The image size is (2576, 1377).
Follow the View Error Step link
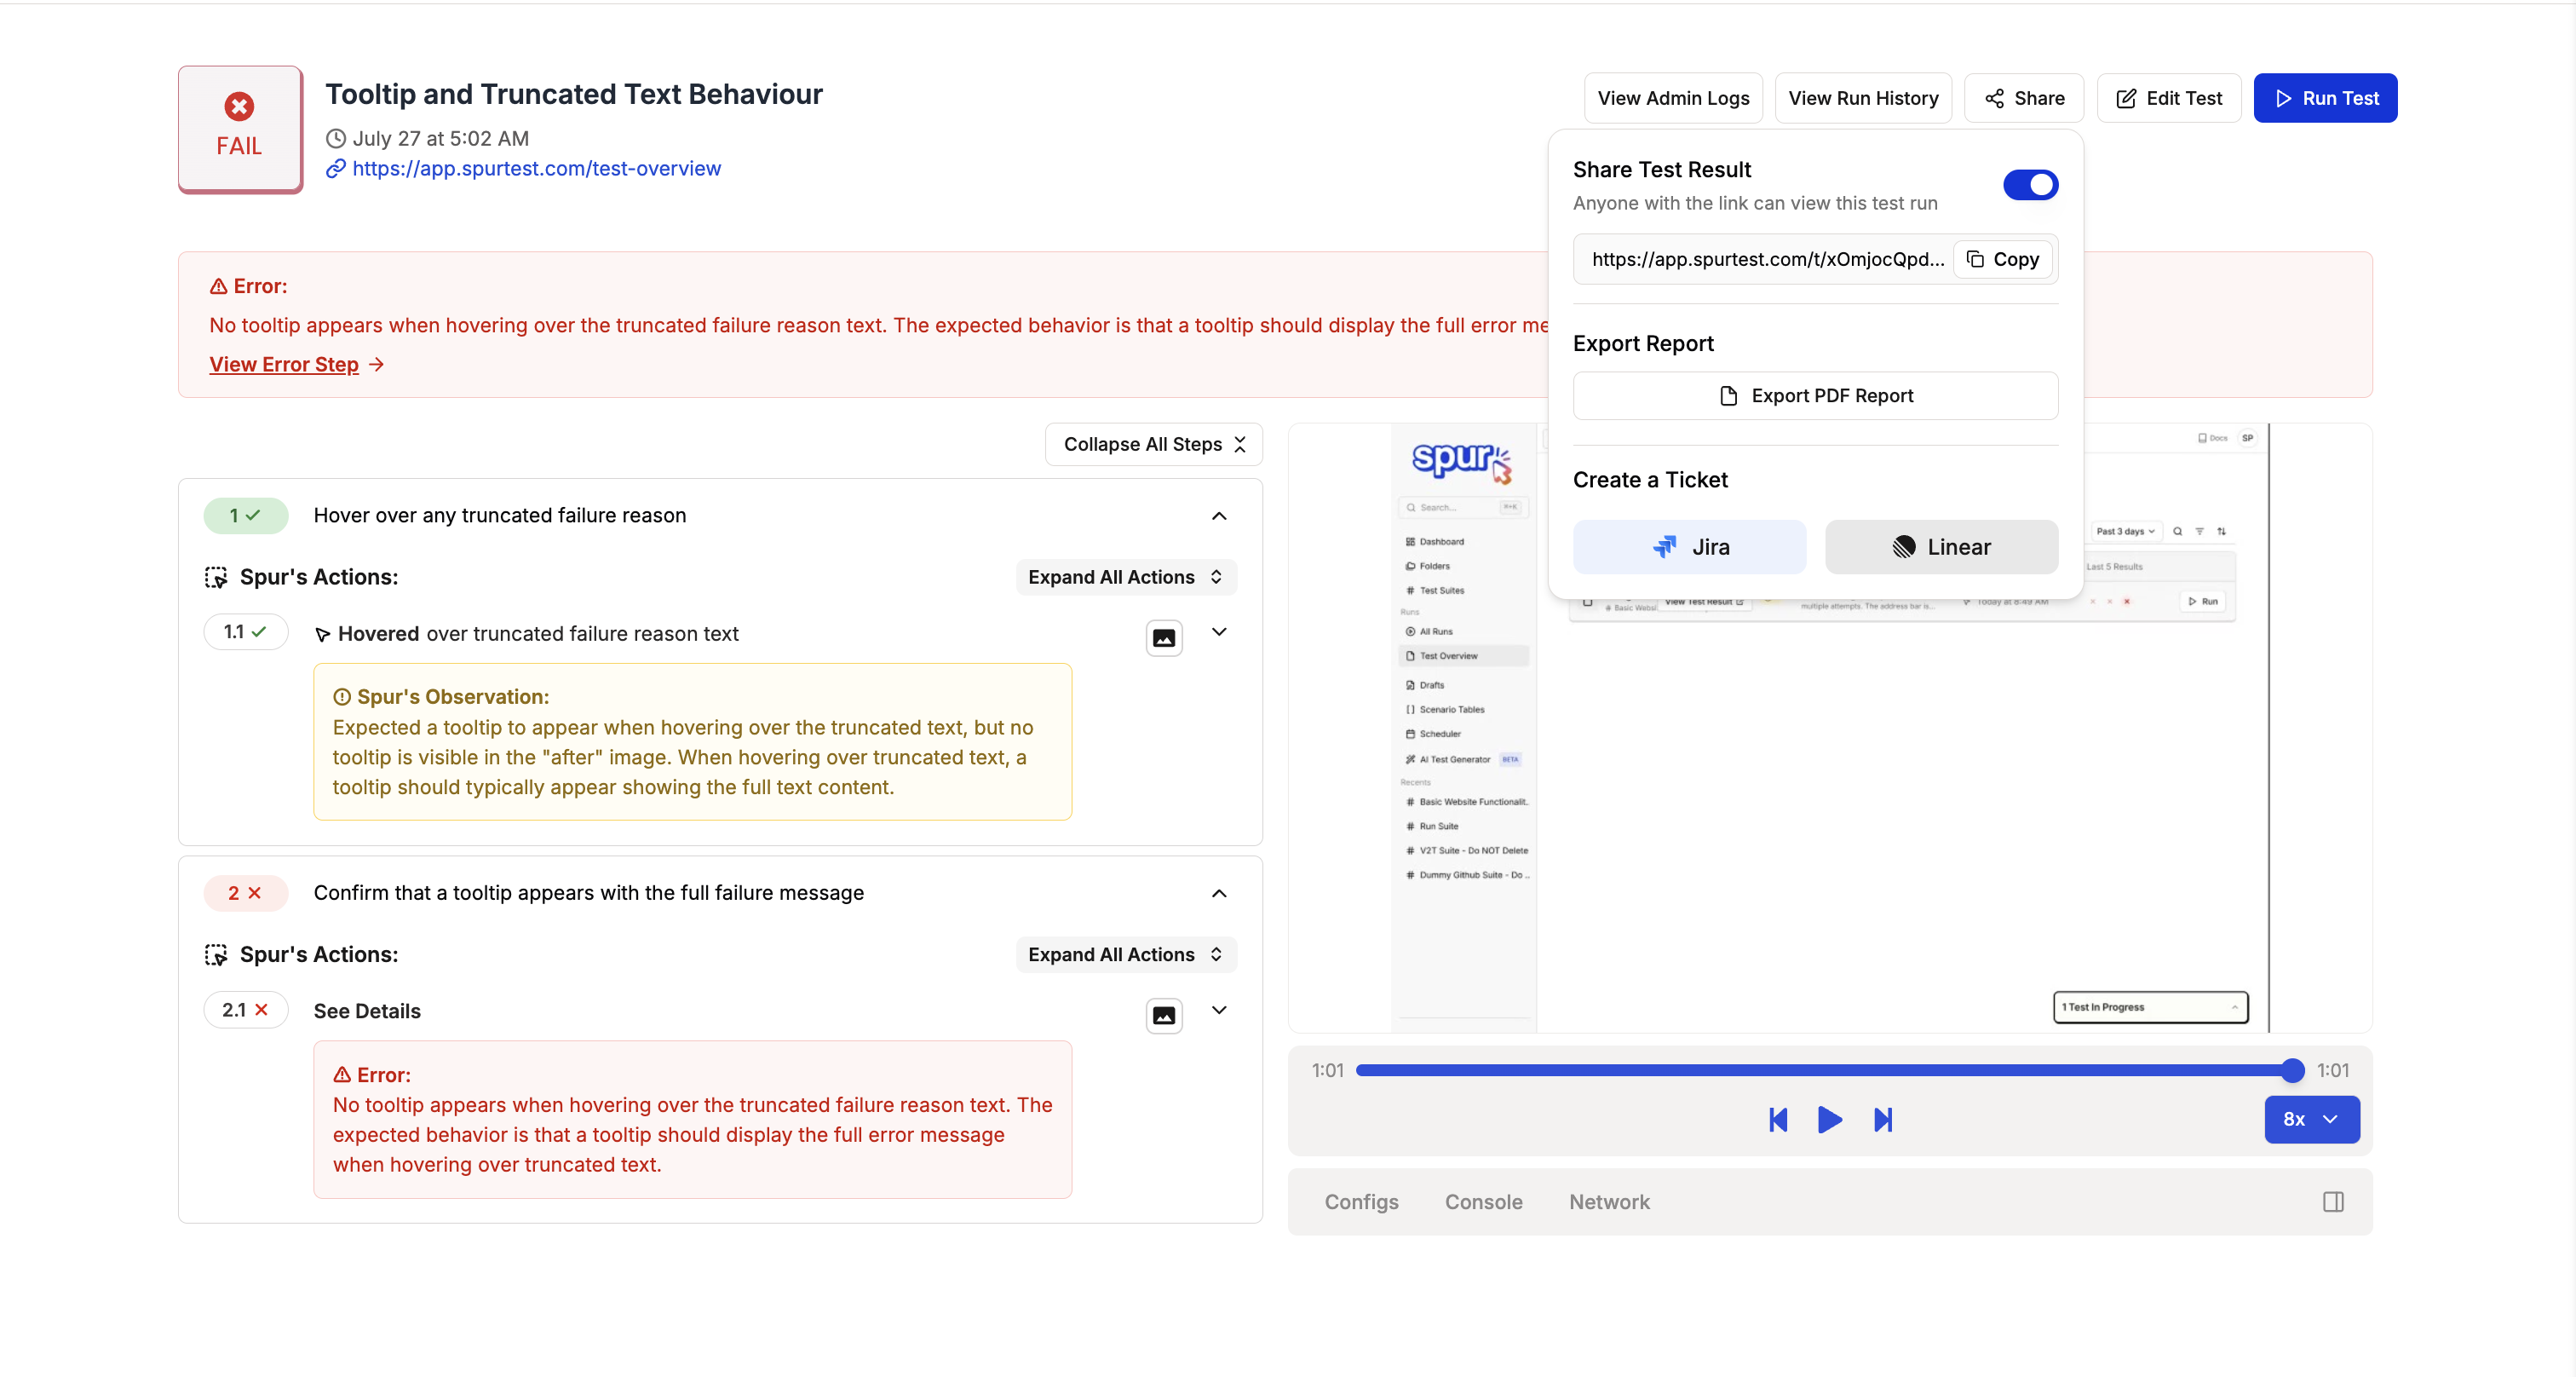click(x=284, y=364)
